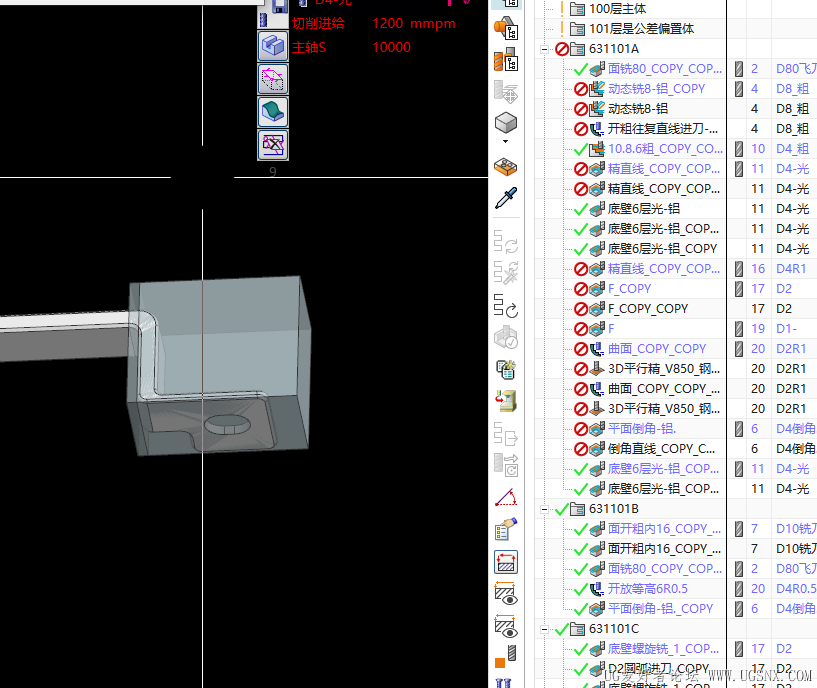Click the tool-change icon in the 10.8.6粗 row
Image resolution: width=817 pixels, height=688 pixels.
tap(738, 149)
